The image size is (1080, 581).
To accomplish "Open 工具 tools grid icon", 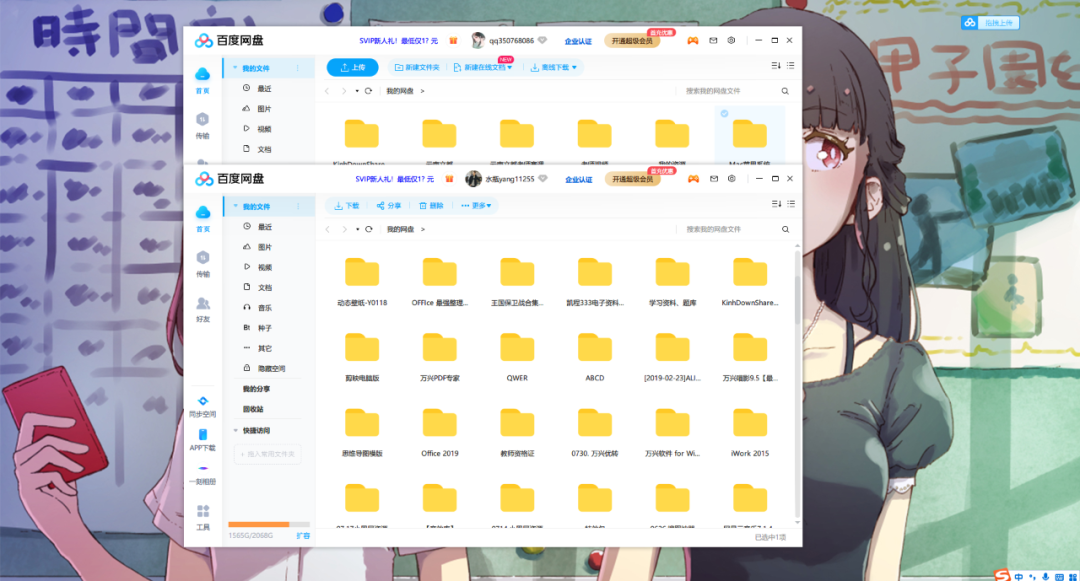I will click(202, 511).
